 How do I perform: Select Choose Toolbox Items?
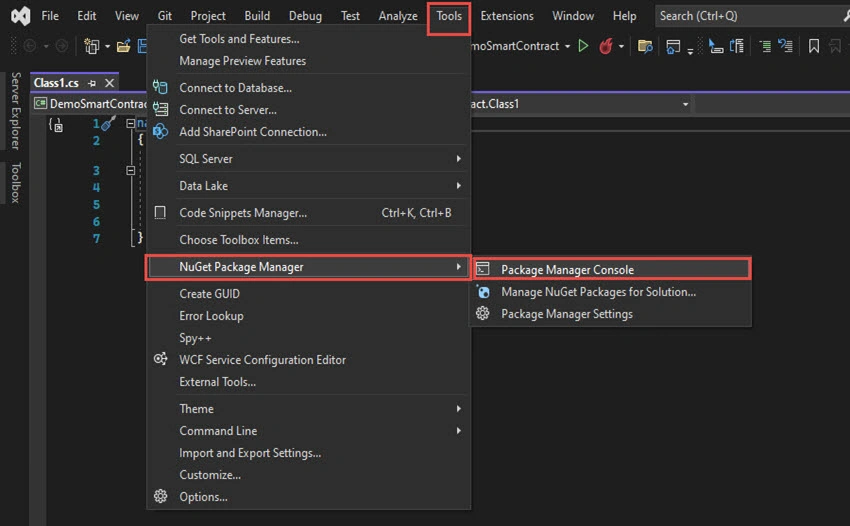point(308,240)
